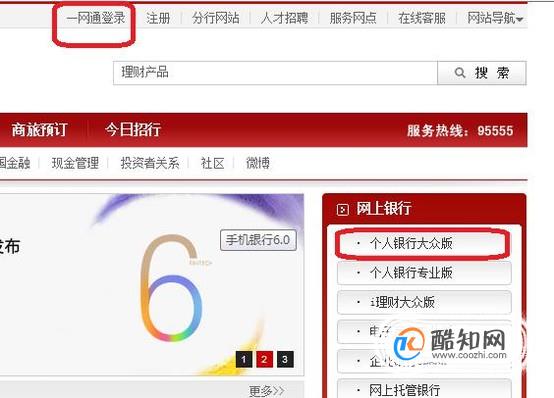
Task: Open the 一网通登录 login link
Action: tap(96, 18)
